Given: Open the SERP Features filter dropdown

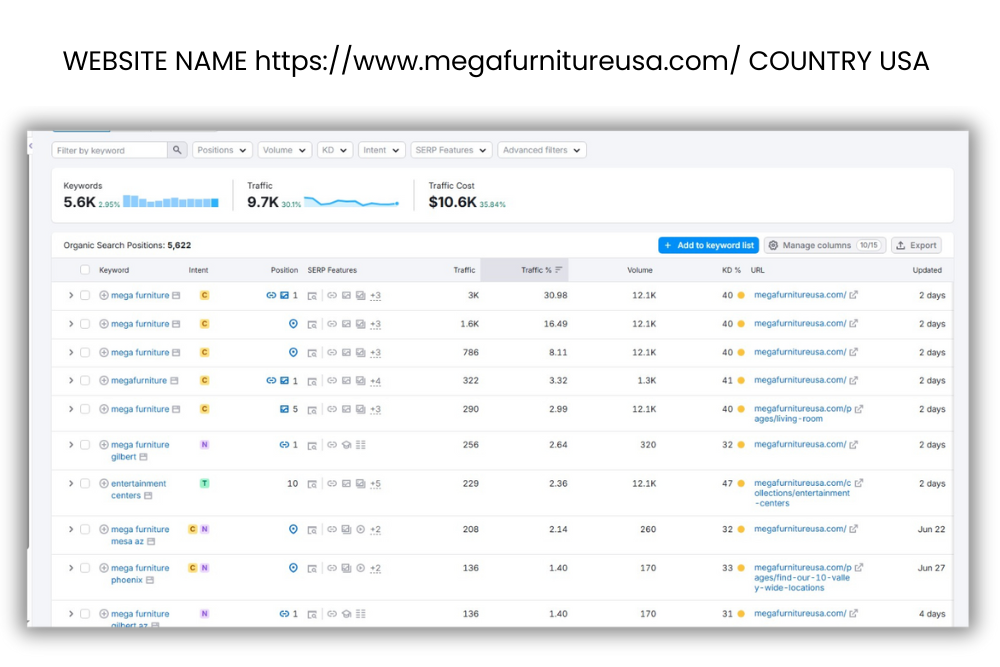Looking at the screenshot, I should (450, 150).
